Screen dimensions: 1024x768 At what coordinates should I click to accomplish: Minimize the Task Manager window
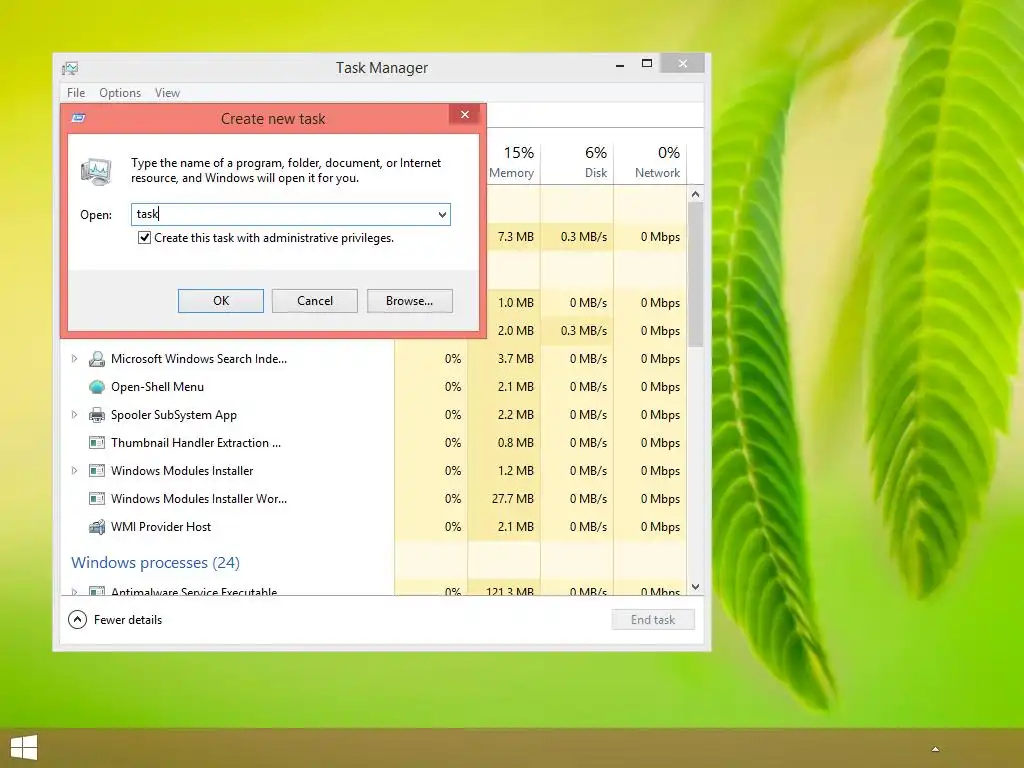click(620, 65)
